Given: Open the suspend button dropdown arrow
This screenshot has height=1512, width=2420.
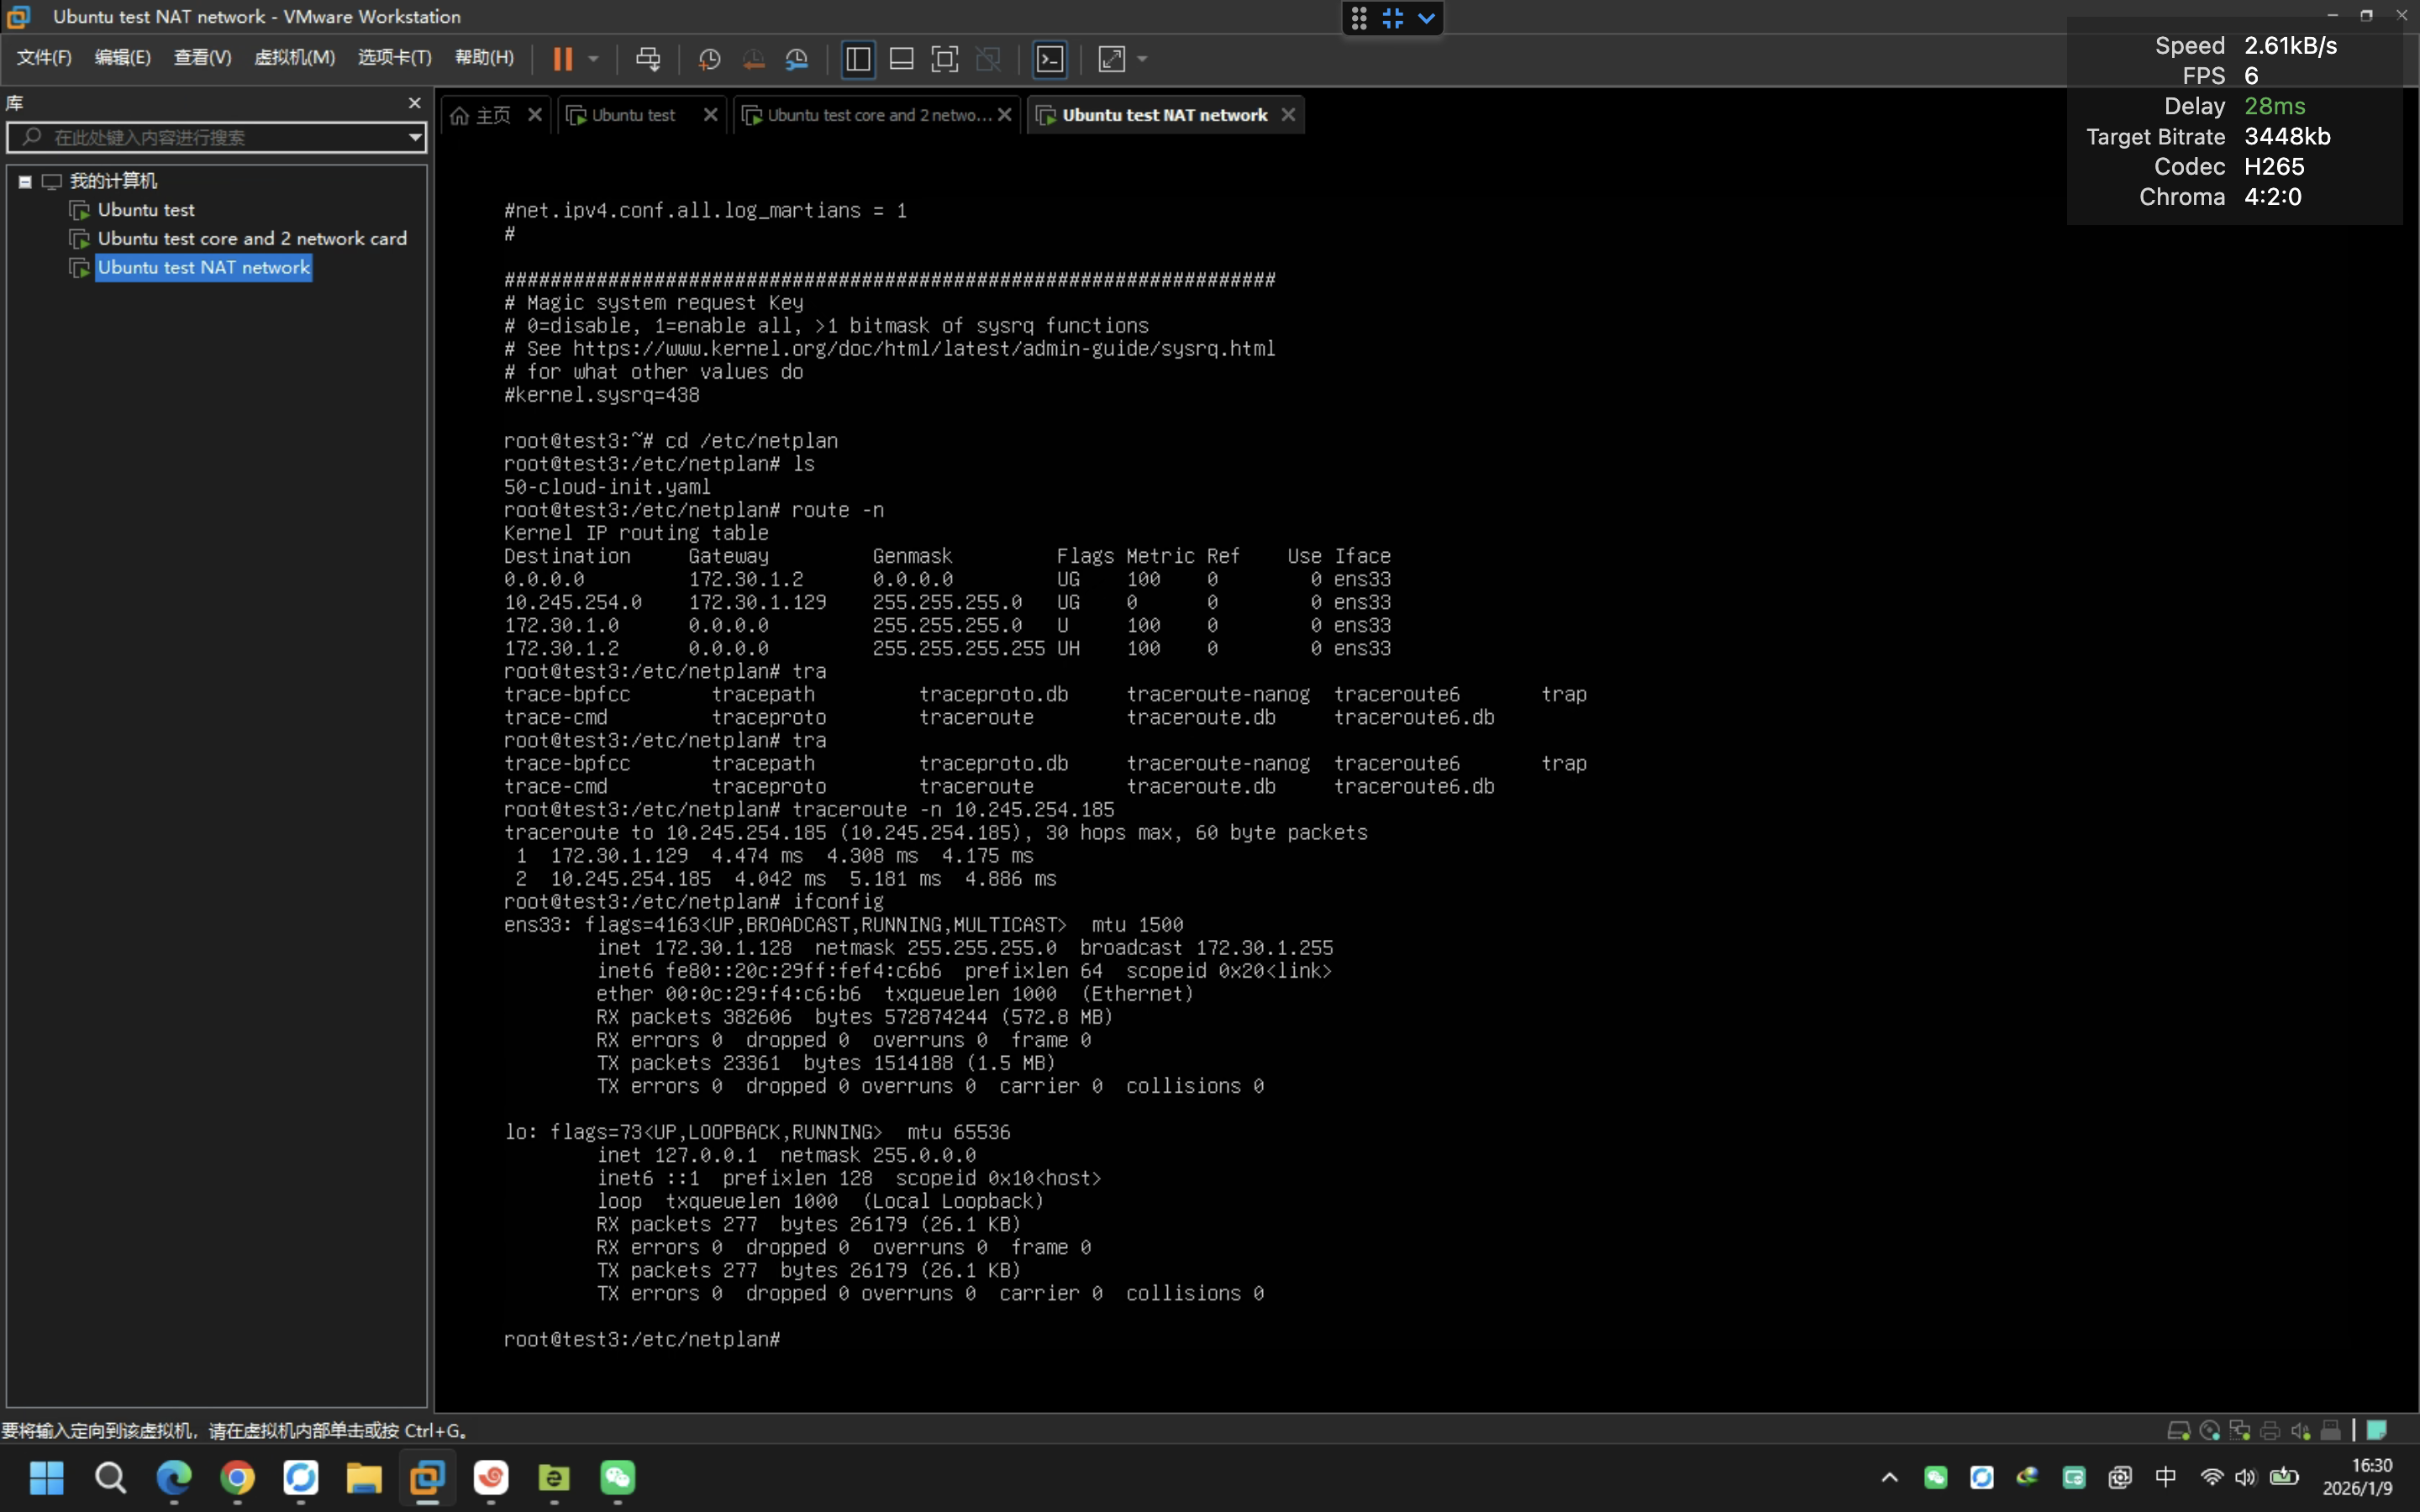Looking at the screenshot, I should point(593,59).
